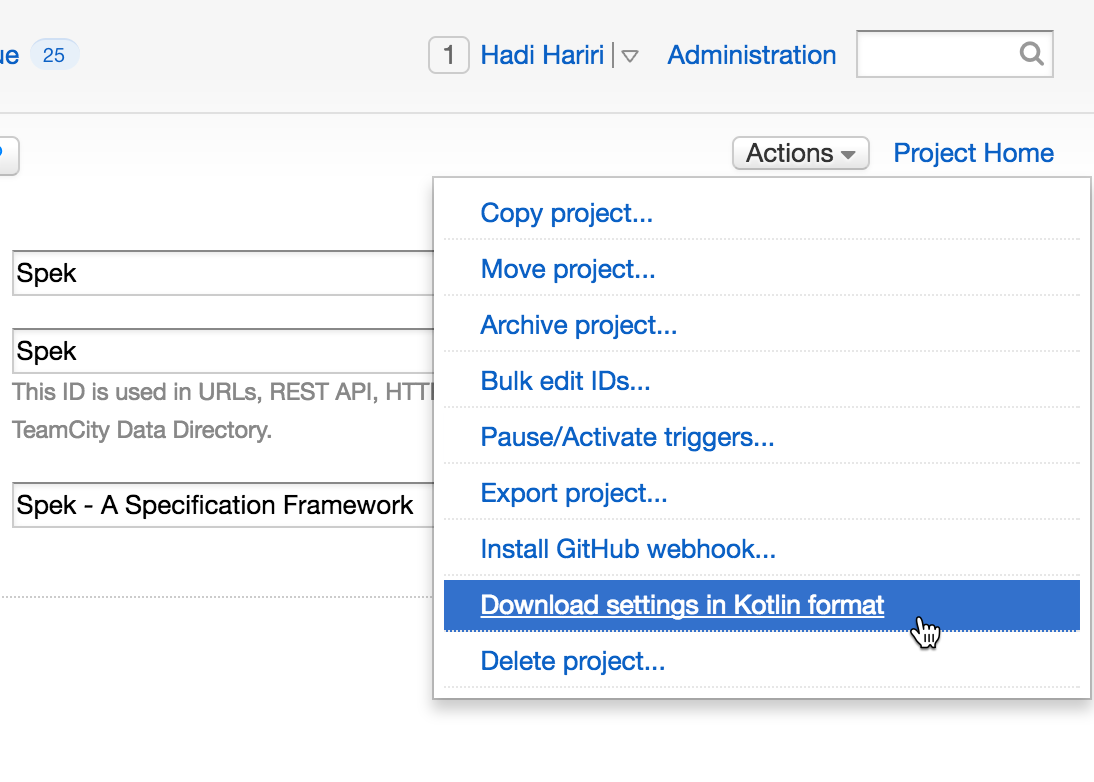Open the Actions dropdown button
This screenshot has height=782, width=1094.
(x=800, y=153)
